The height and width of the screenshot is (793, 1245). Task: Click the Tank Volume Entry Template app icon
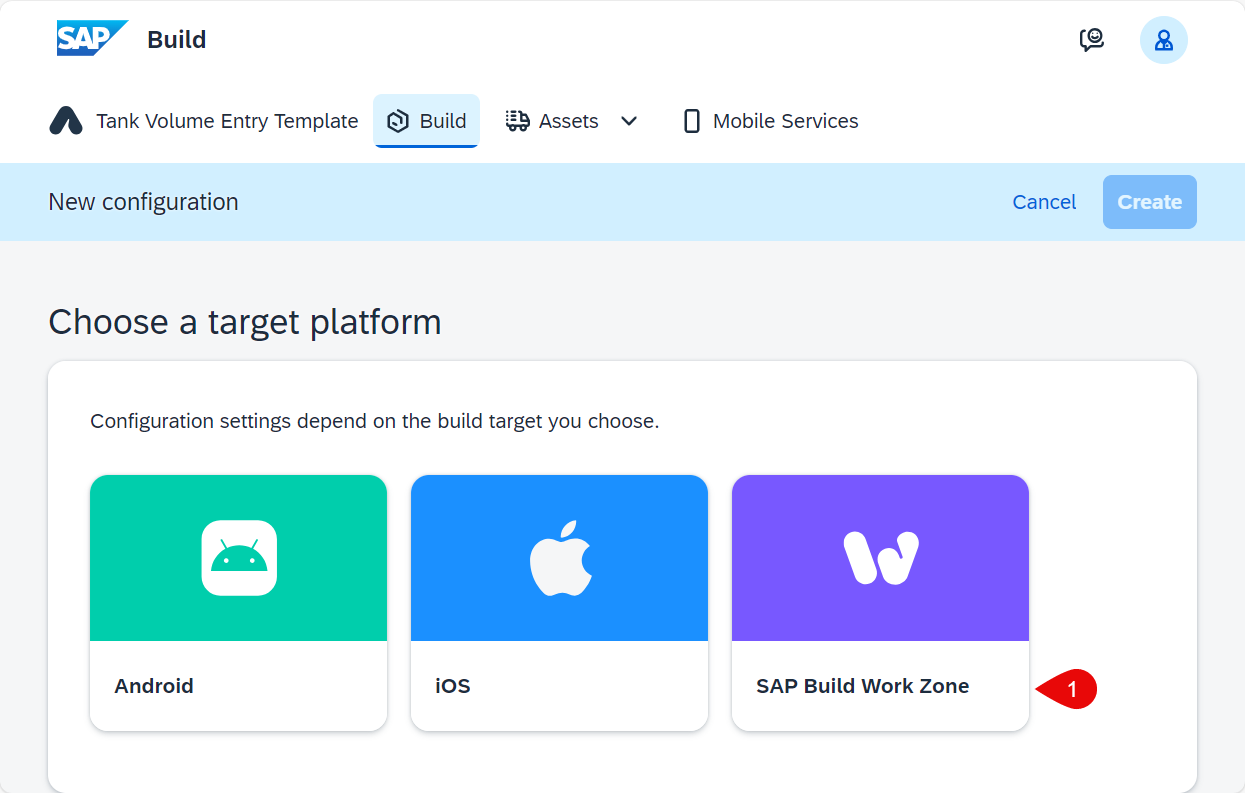(66, 121)
